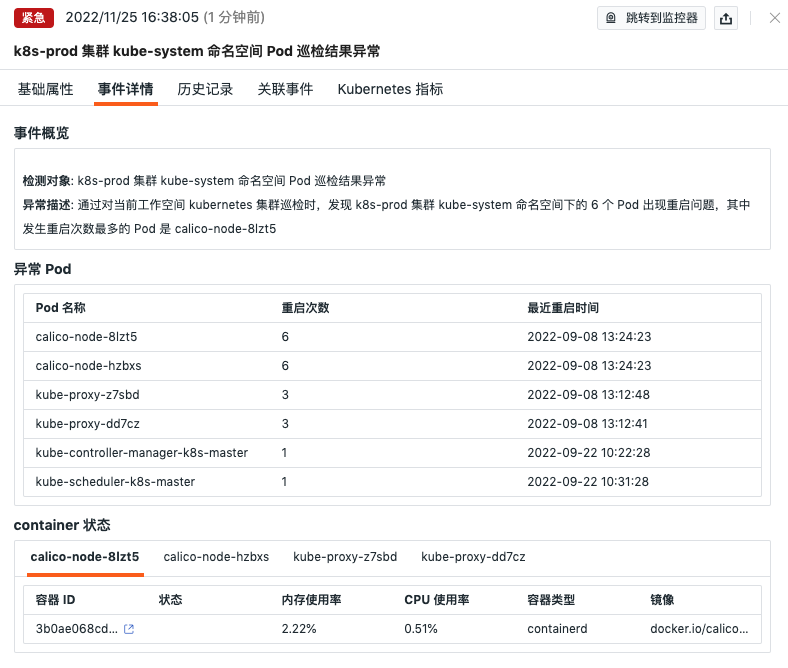788x668 pixels.
Task: Select the kube-scheduler-k8s-master row
Action: (392, 482)
